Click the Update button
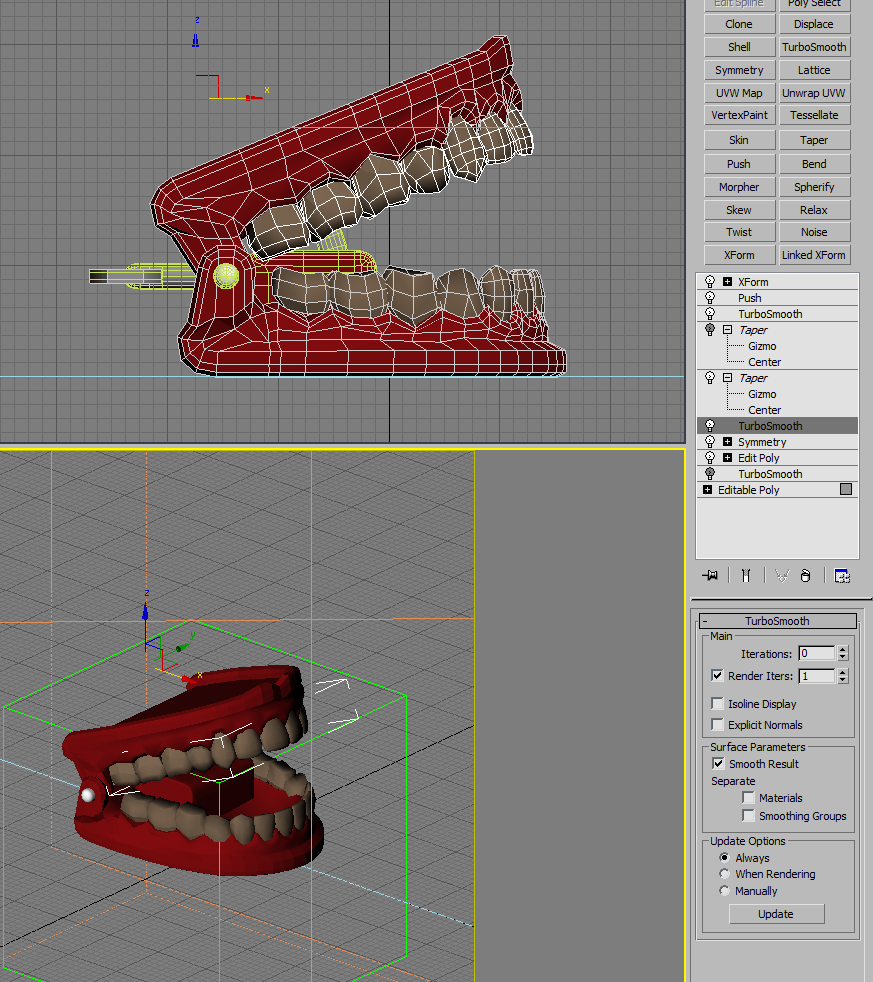Screen dimensions: 873x982 point(776,914)
